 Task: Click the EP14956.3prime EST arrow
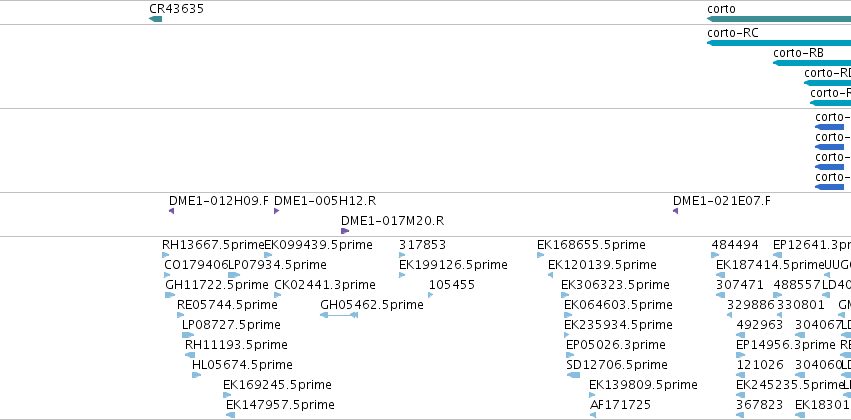(x=740, y=355)
